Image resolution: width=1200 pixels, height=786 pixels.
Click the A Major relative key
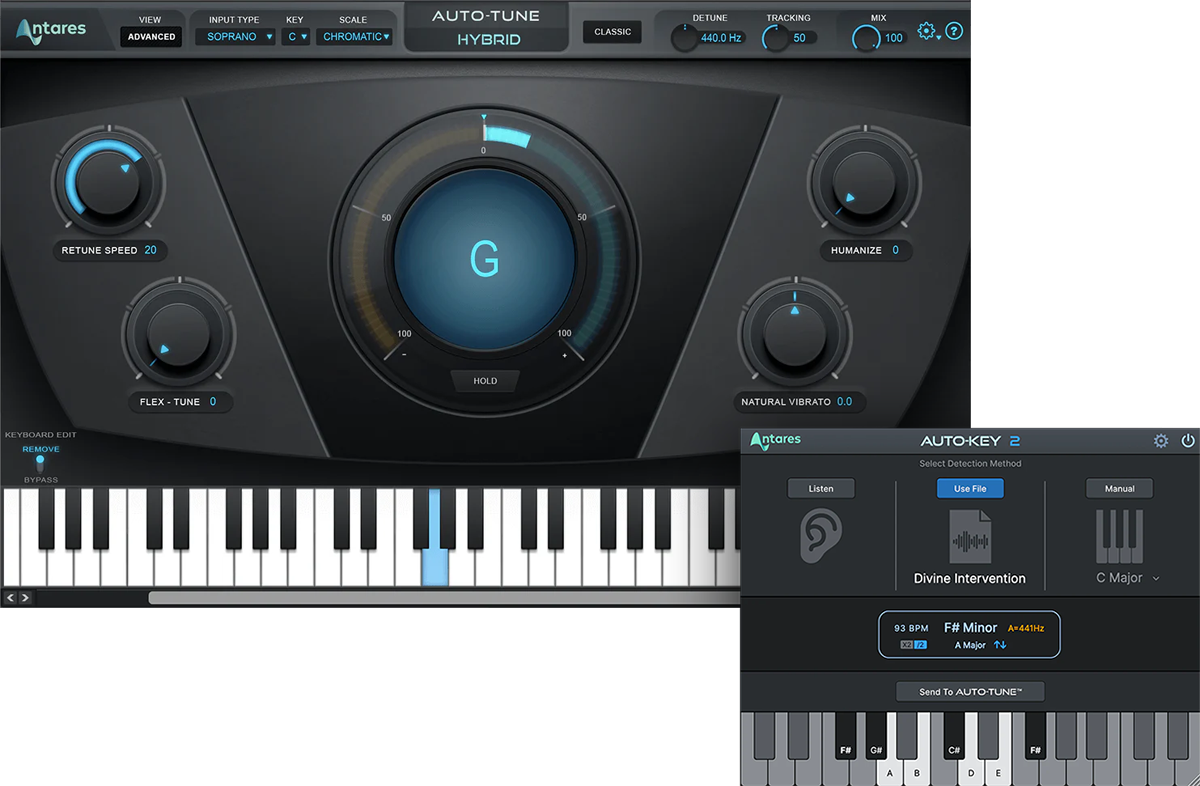point(970,645)
